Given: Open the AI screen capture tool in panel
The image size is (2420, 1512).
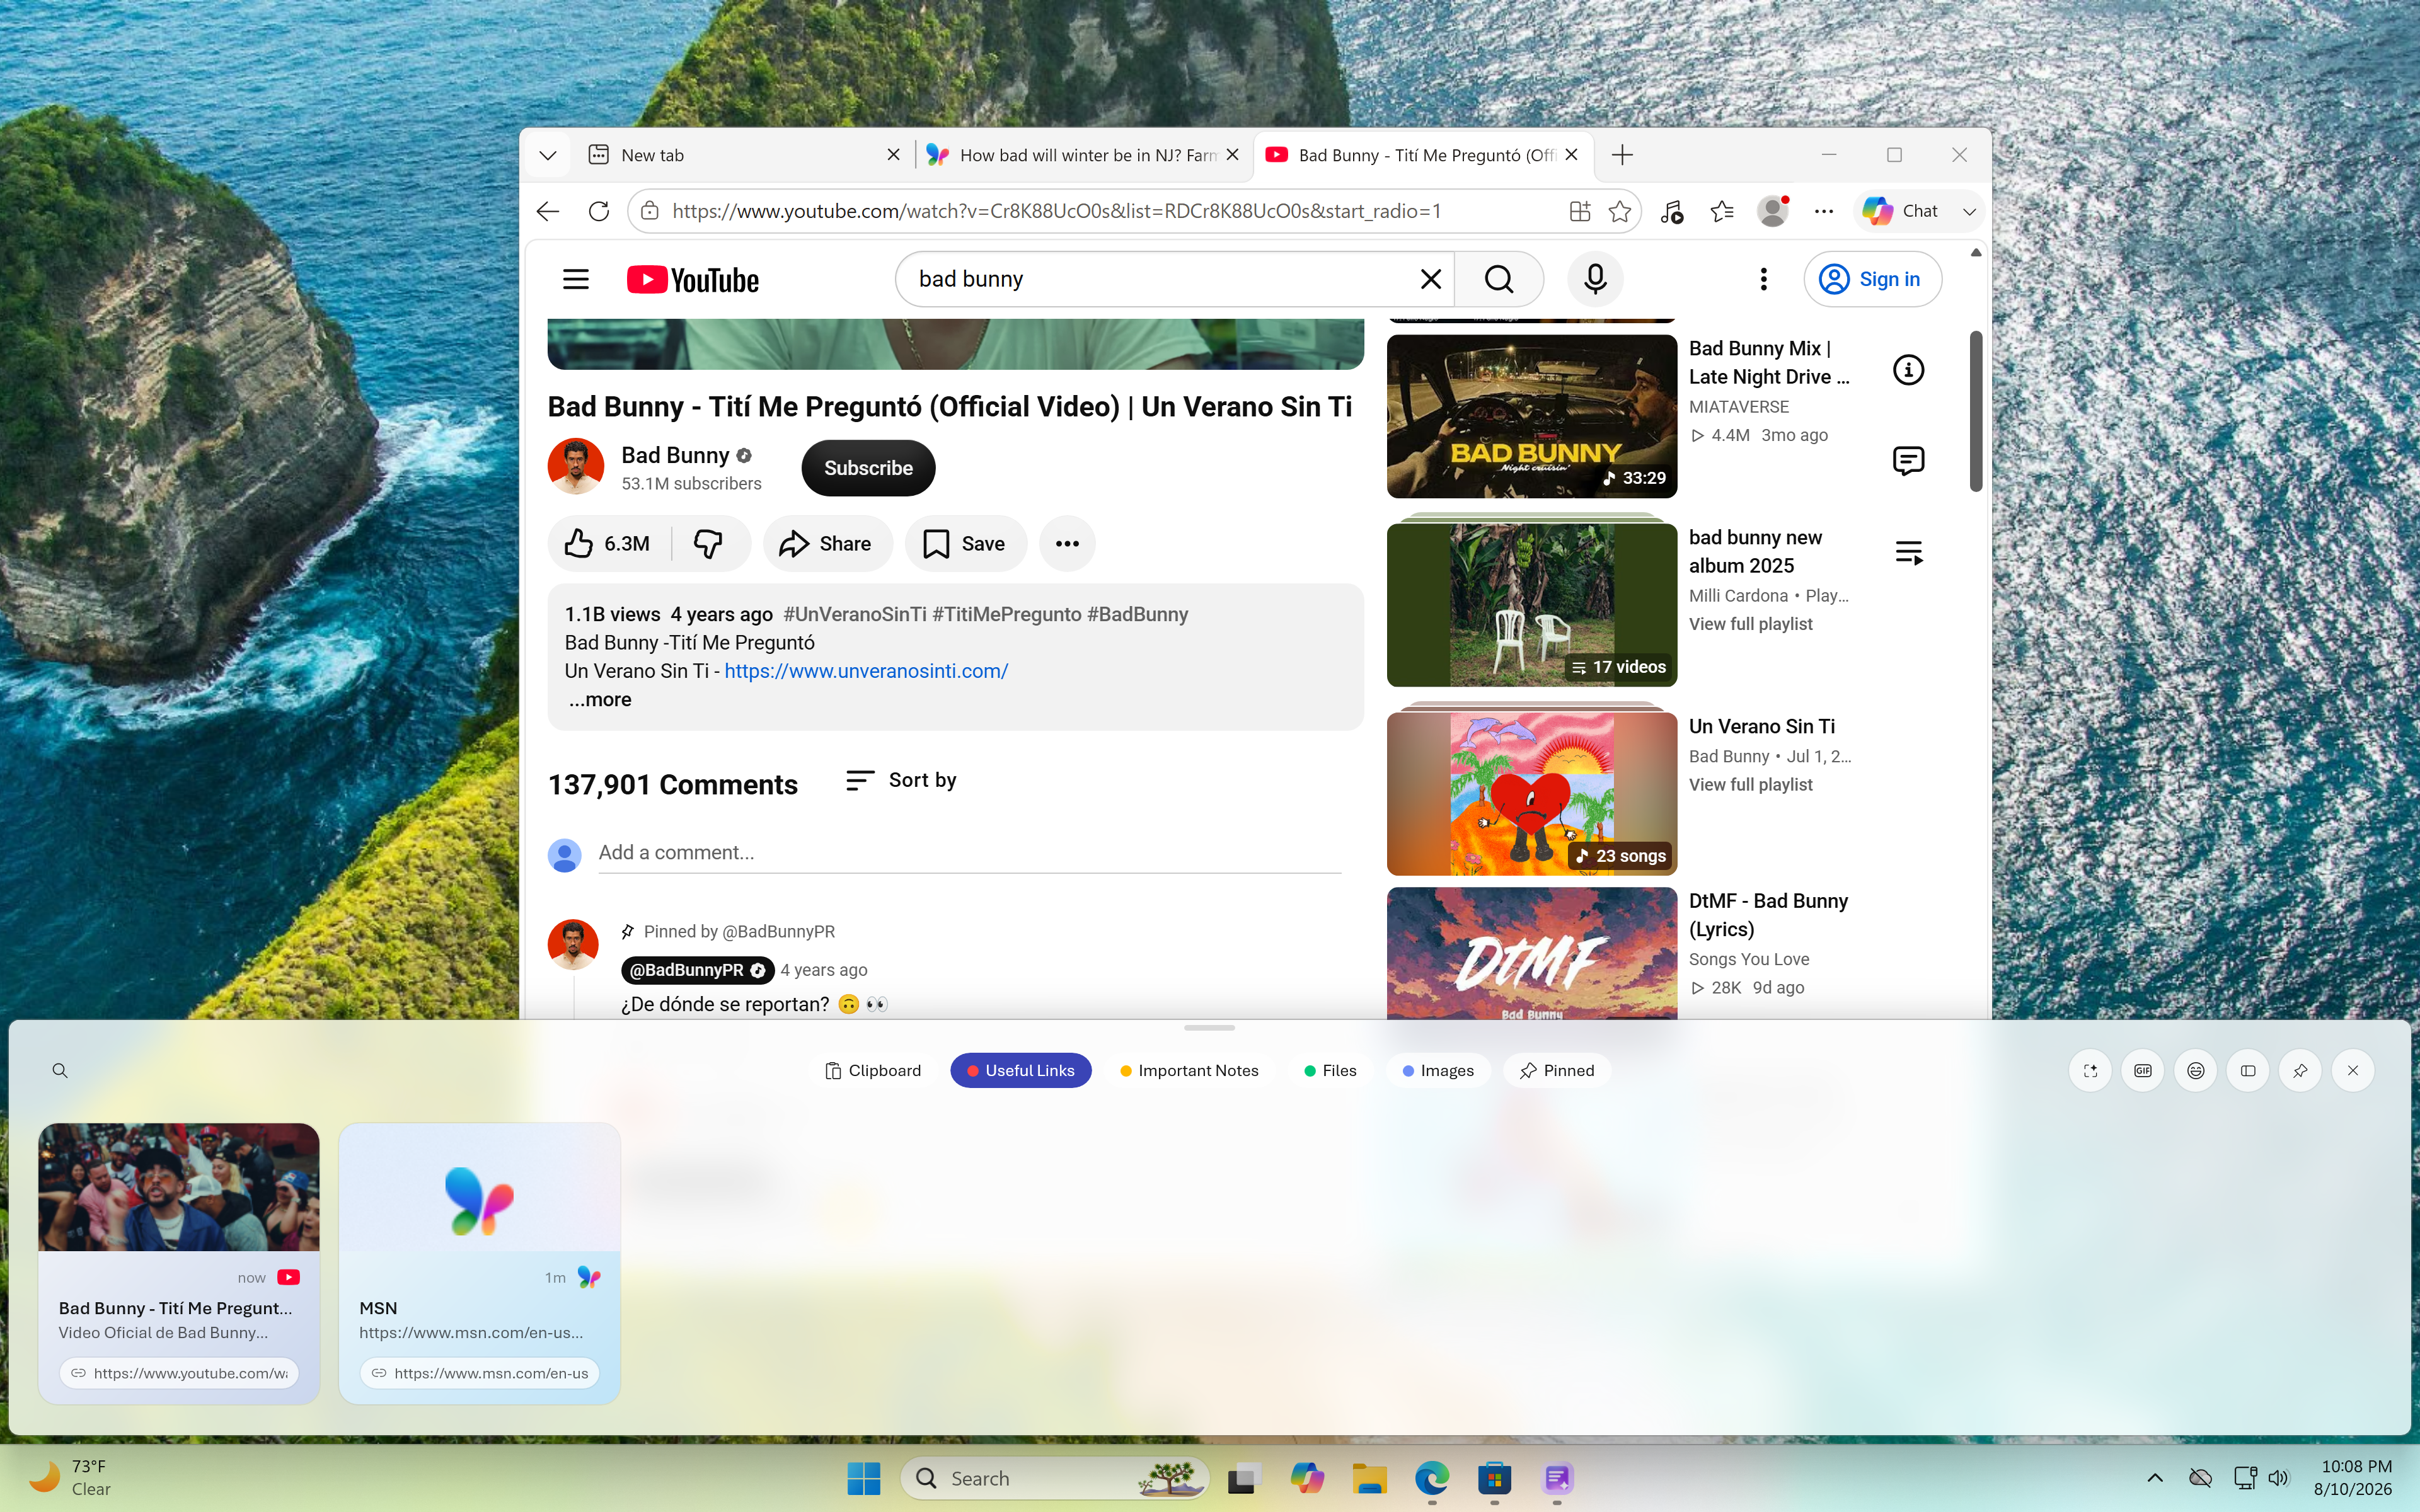Looking at the screenshot, I should (x=2090, y=1071).
